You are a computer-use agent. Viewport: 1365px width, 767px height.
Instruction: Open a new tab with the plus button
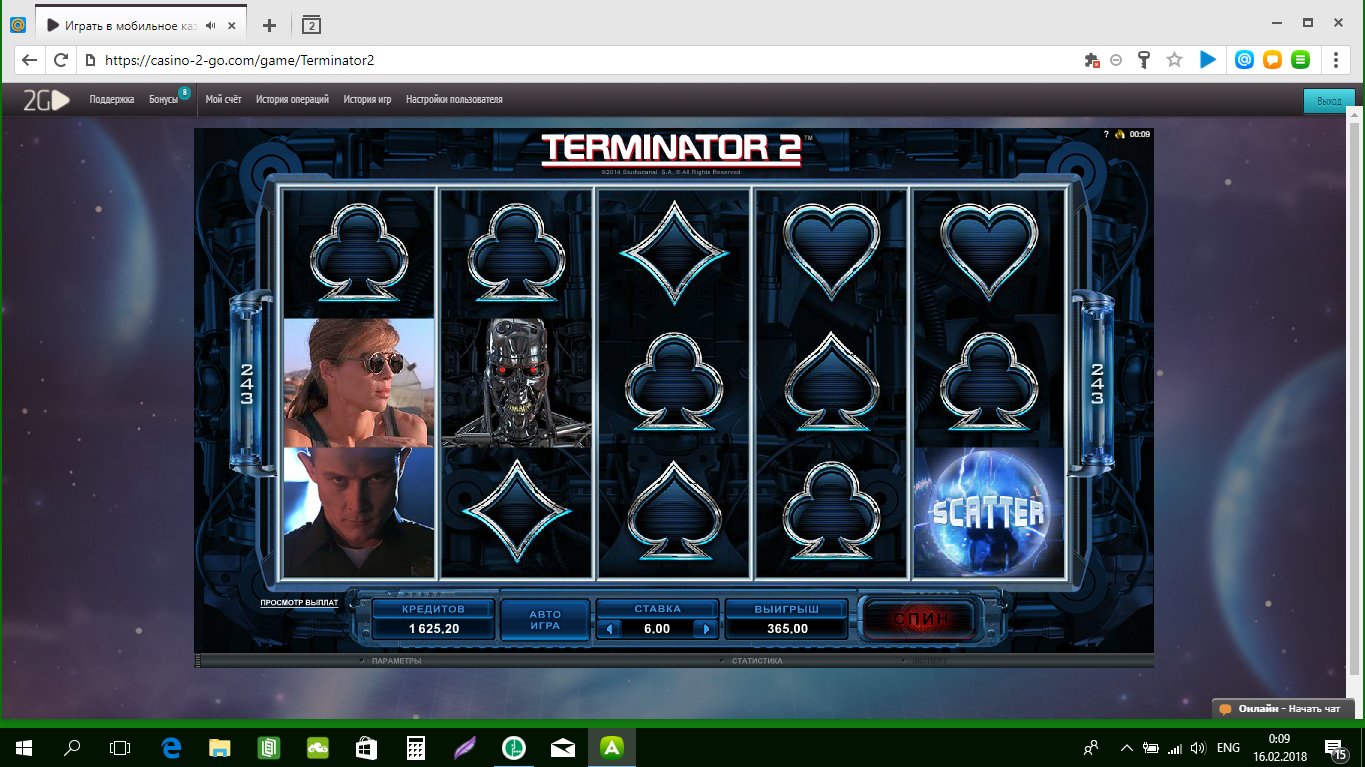coord(269,25)
